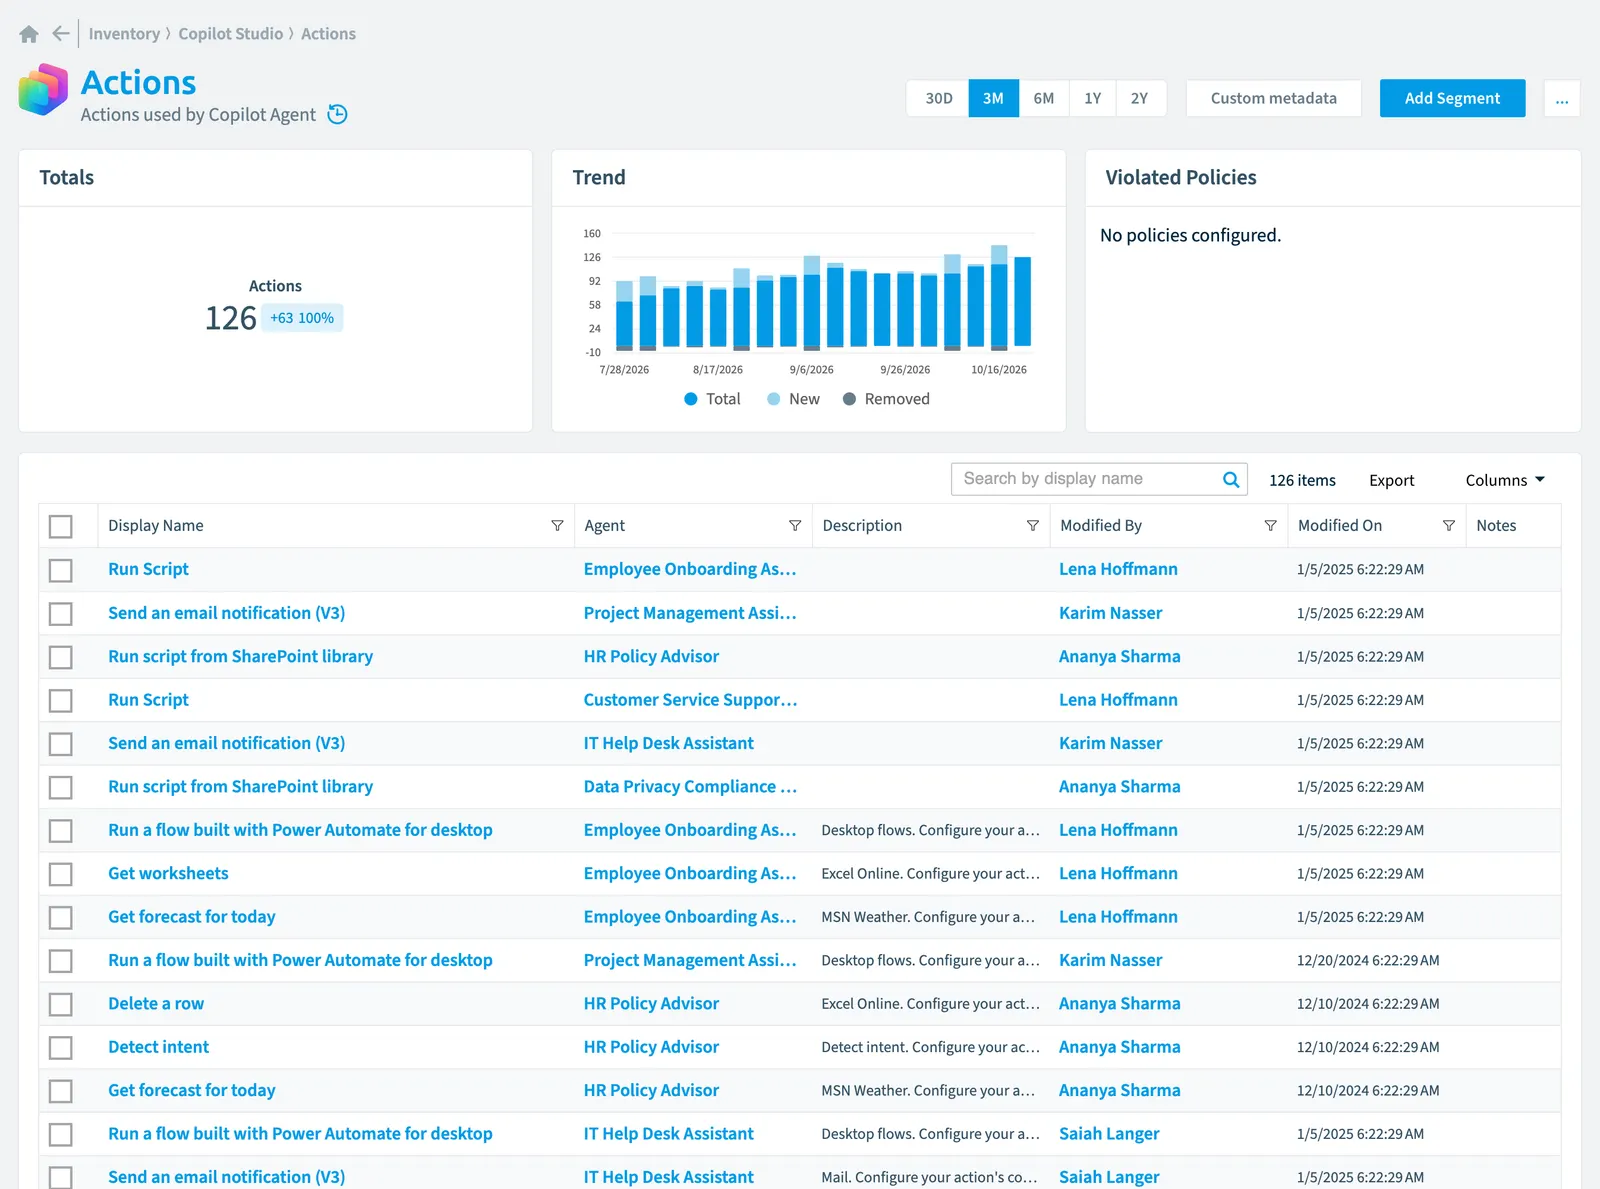Switch to the 1Y time range
Screen dimensions: 1600x1189
click(1093, 98)
